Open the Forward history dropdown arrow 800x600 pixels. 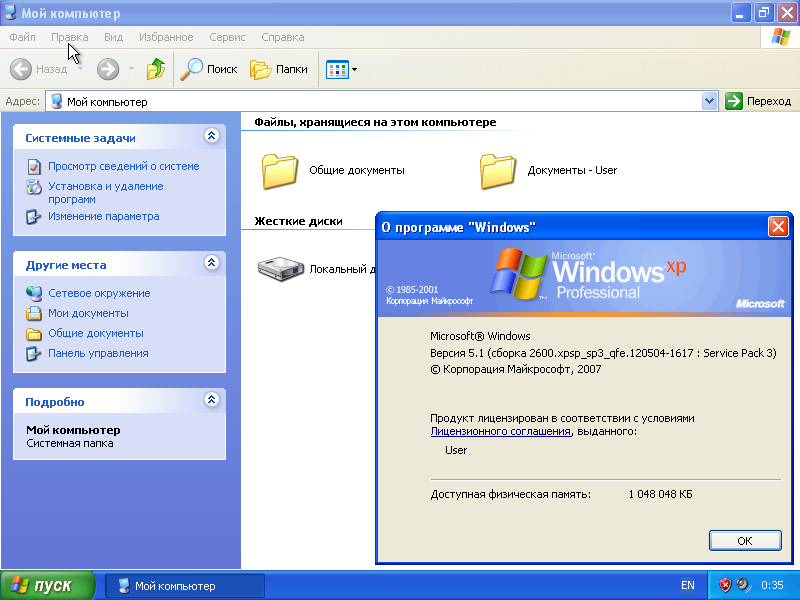tap(131, 68)
